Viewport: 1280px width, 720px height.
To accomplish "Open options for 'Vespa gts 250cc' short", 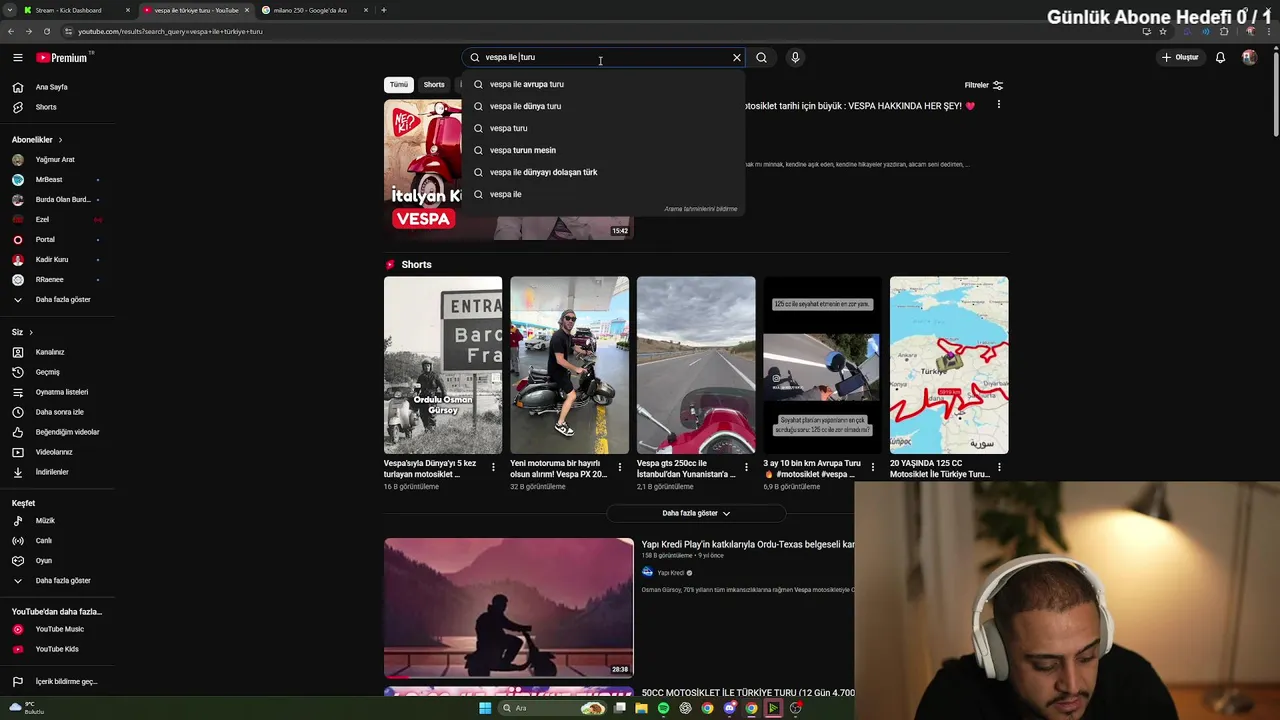I will (x=746, y=467).
